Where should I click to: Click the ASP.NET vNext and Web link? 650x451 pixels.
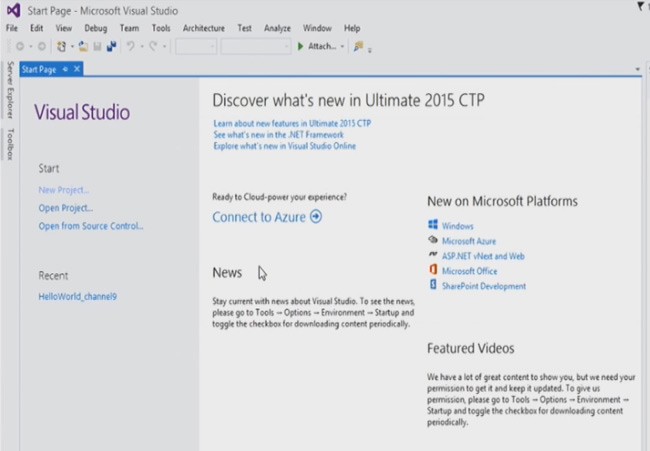[483, 256]
